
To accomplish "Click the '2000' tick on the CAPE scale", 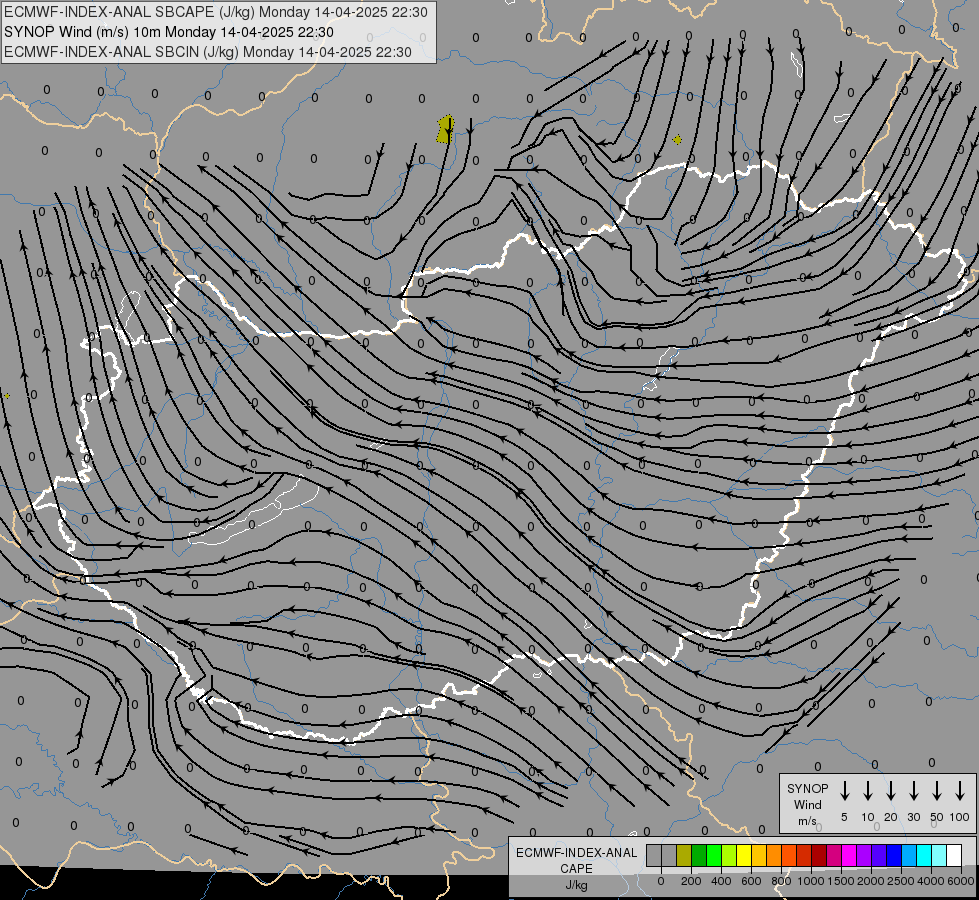I will [x=871, y=881].
